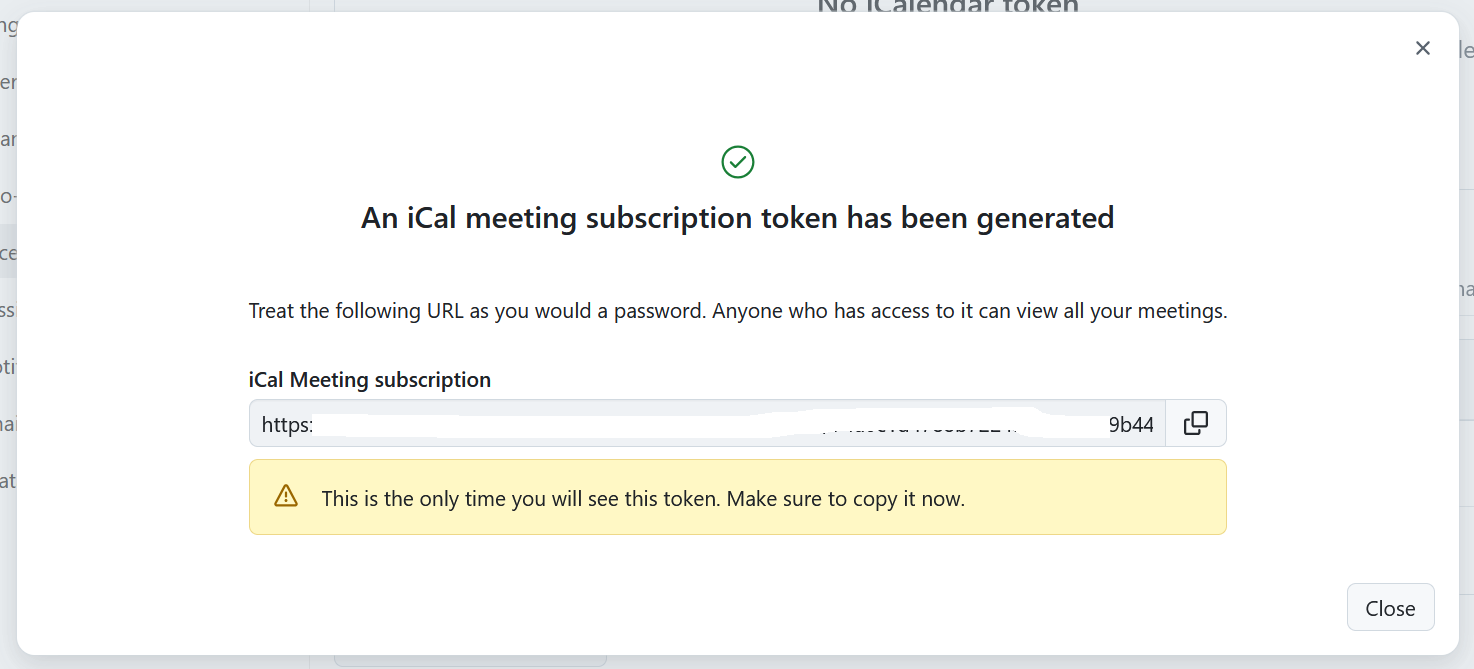1474x669 pixels.
Task: Click the password-warning sentence above the URL
Action: click(737, 310)
